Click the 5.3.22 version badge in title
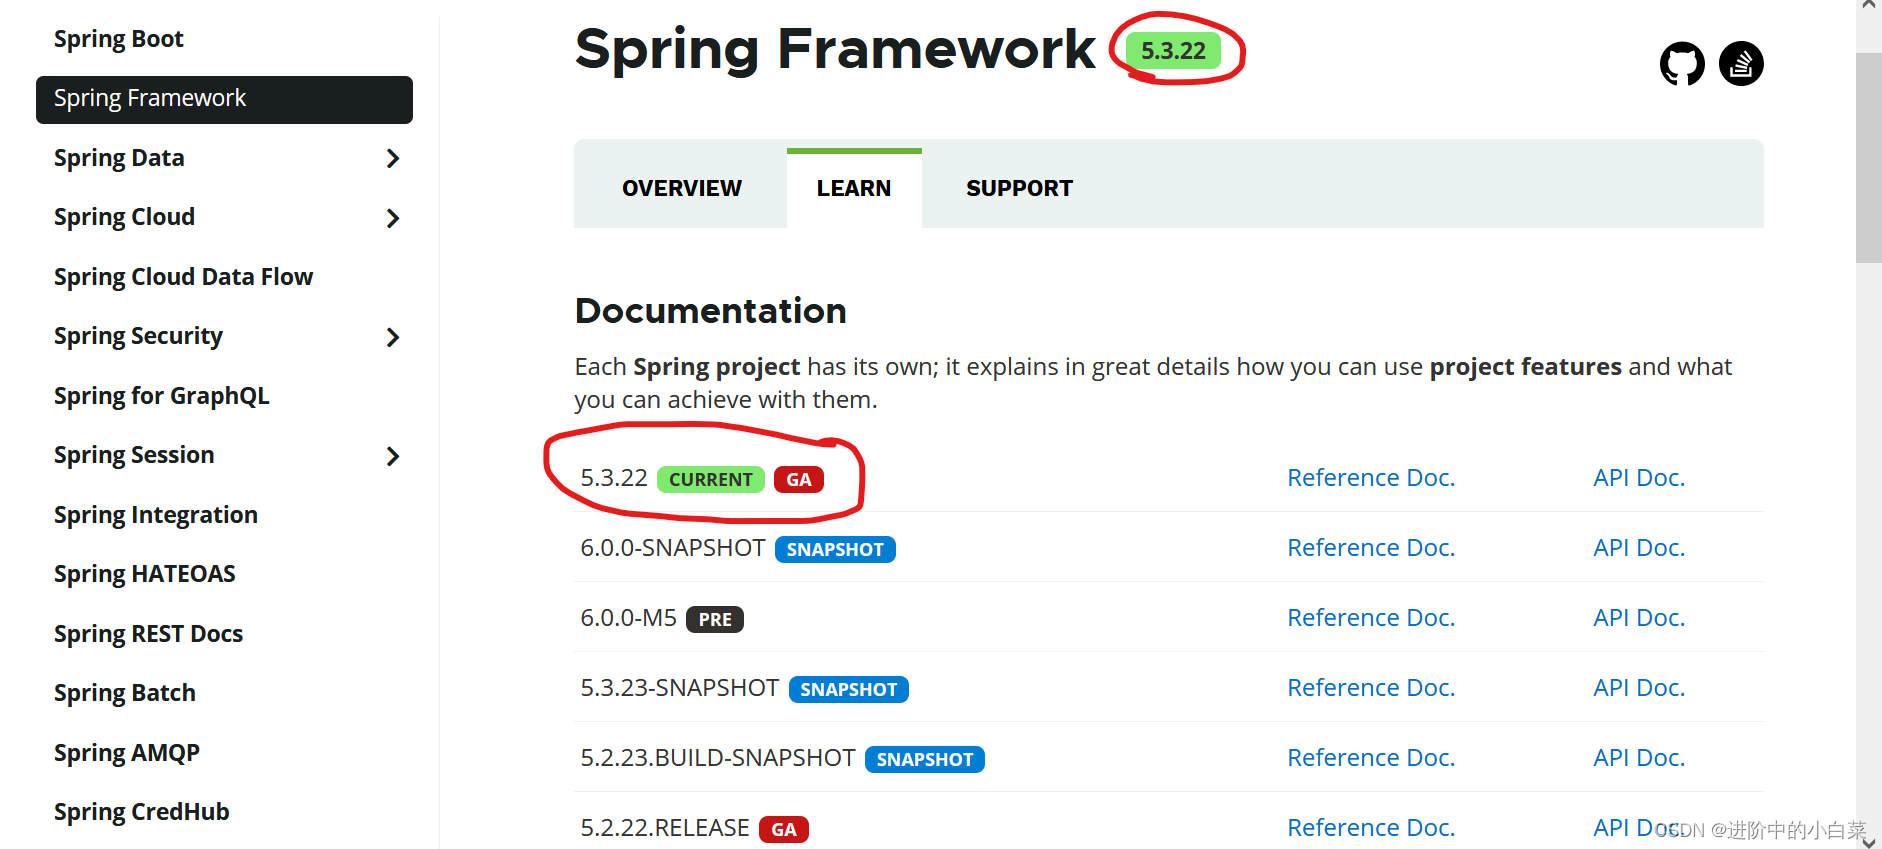1882x849 pixels. pyautogui.click(x=1174, y=51)
